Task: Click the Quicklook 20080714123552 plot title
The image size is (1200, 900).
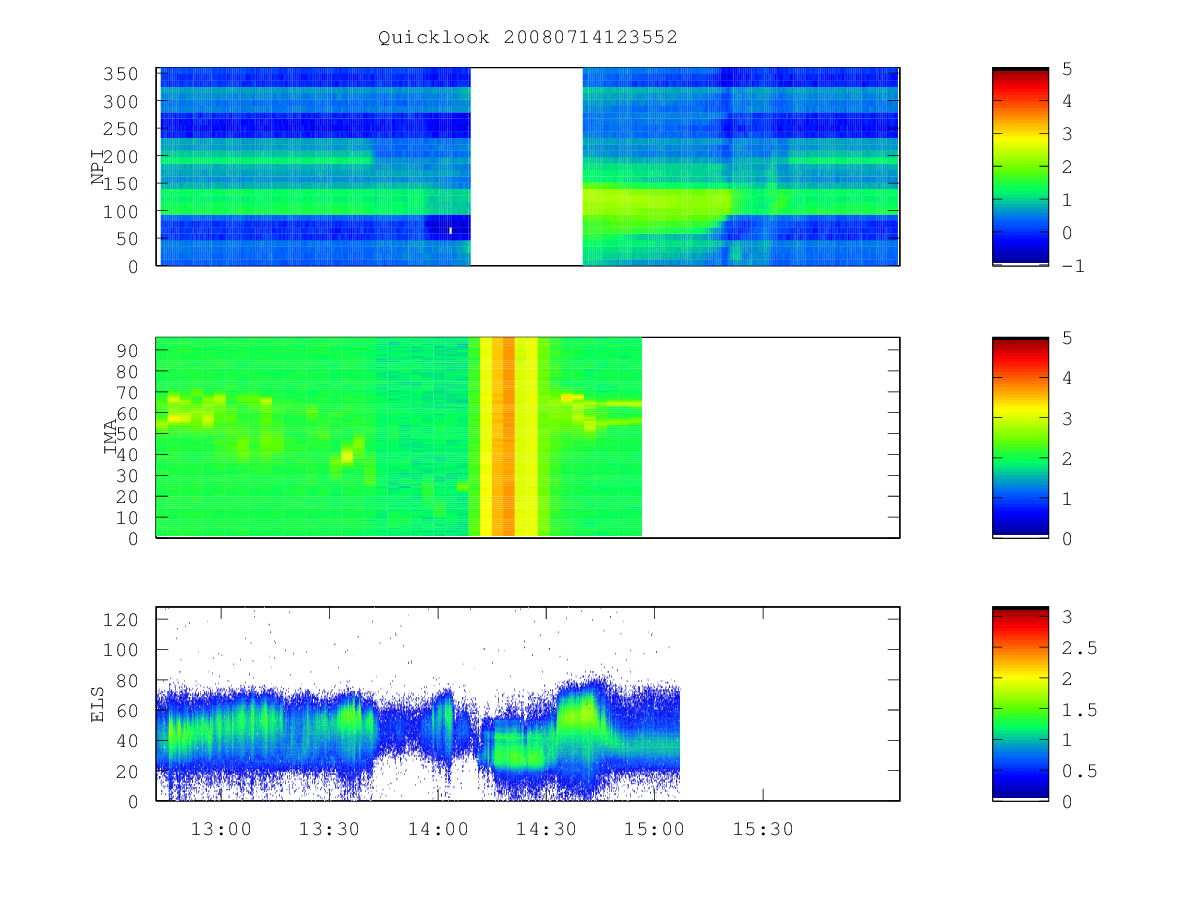Action: coord(528,37)
